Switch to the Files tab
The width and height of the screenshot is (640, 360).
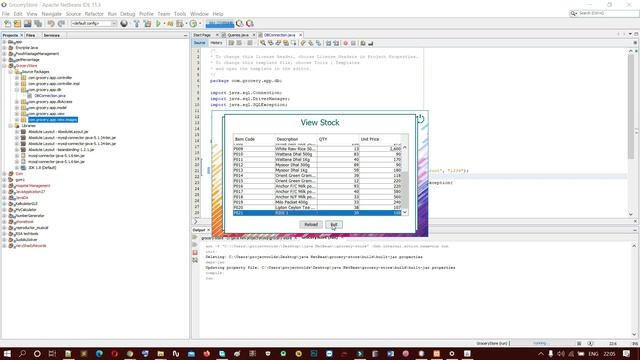tap(31, 36)
